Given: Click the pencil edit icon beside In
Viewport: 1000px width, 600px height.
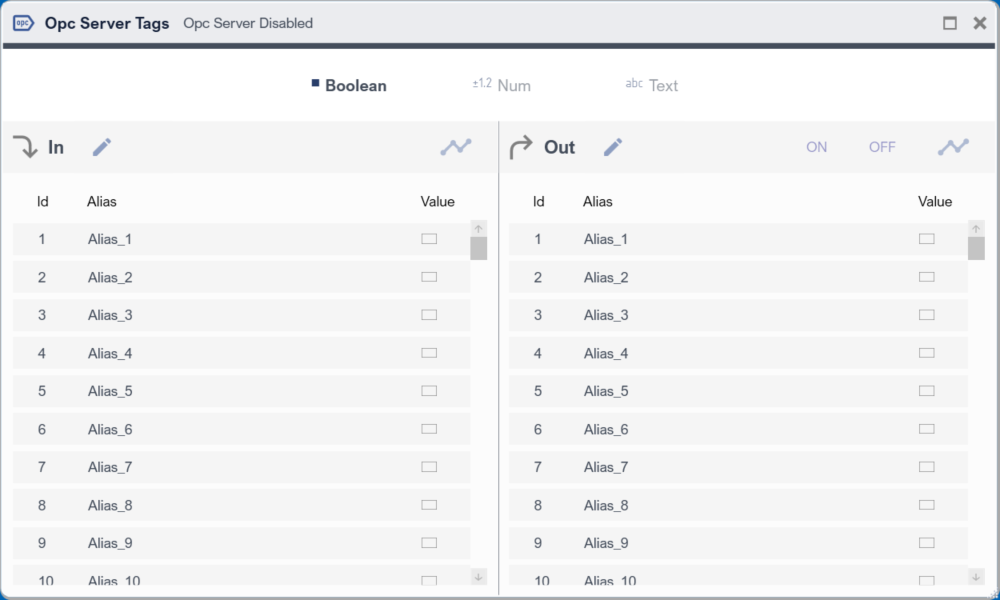Looking at the screenshot, I should click(x=102, y=148).
